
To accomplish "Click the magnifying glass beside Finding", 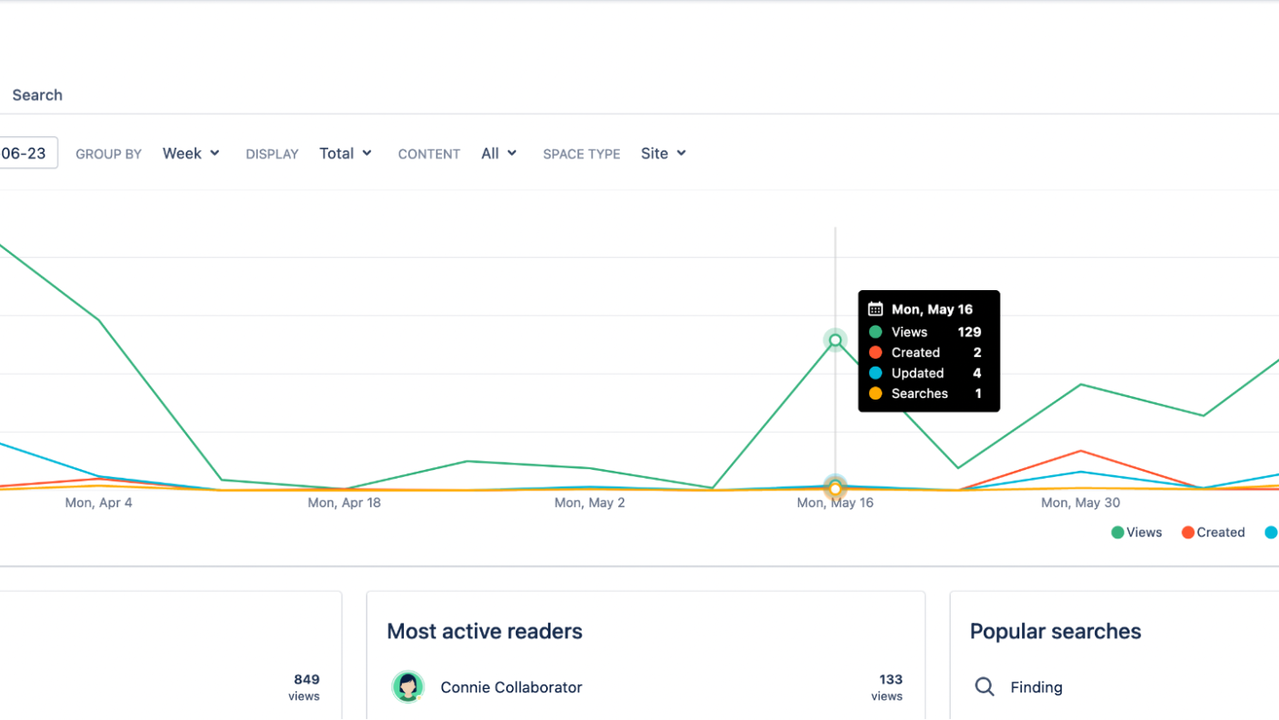I will [984, 687].
